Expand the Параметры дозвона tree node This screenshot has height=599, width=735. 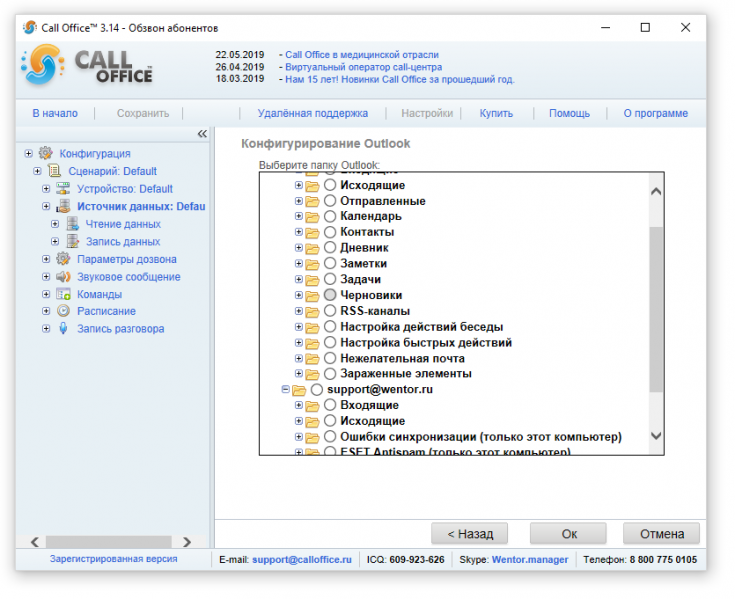click(x=46, y=259)
